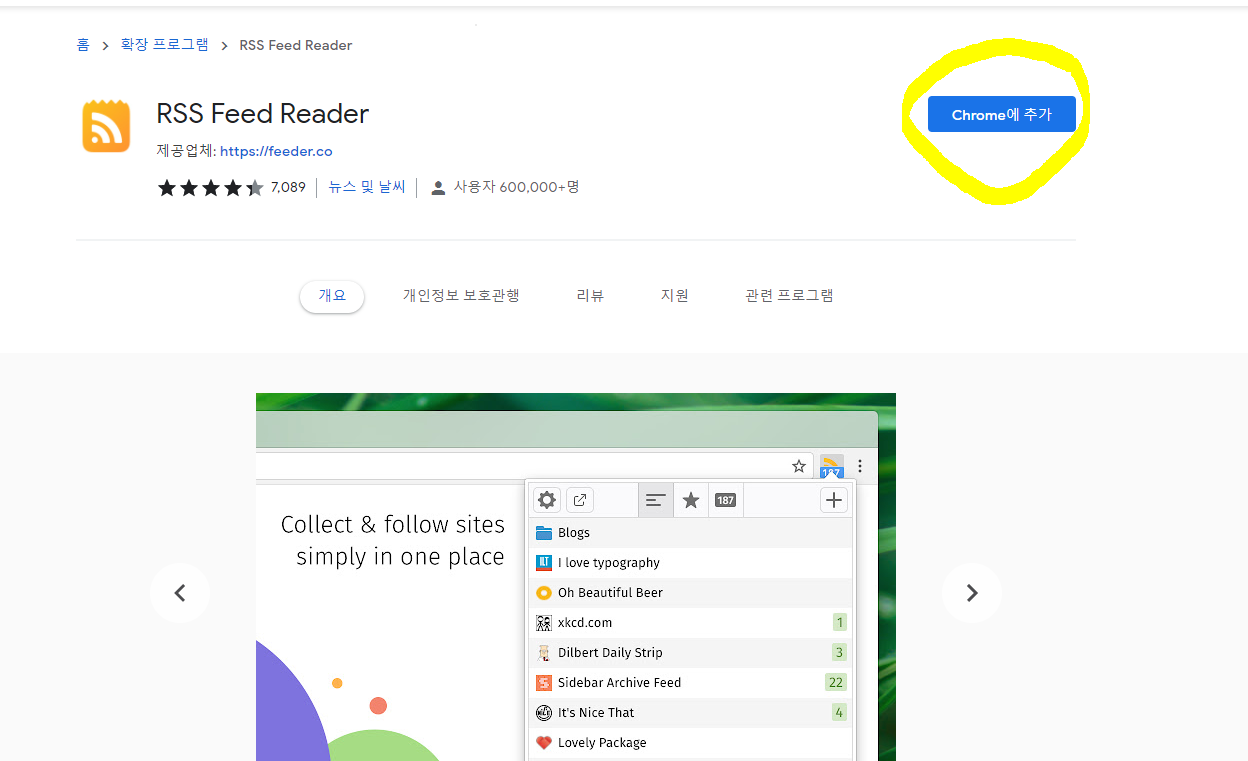Click the RSS extension icon in the browser toolbar
This screenshot has width=1248, height=761.
[832, 467]
